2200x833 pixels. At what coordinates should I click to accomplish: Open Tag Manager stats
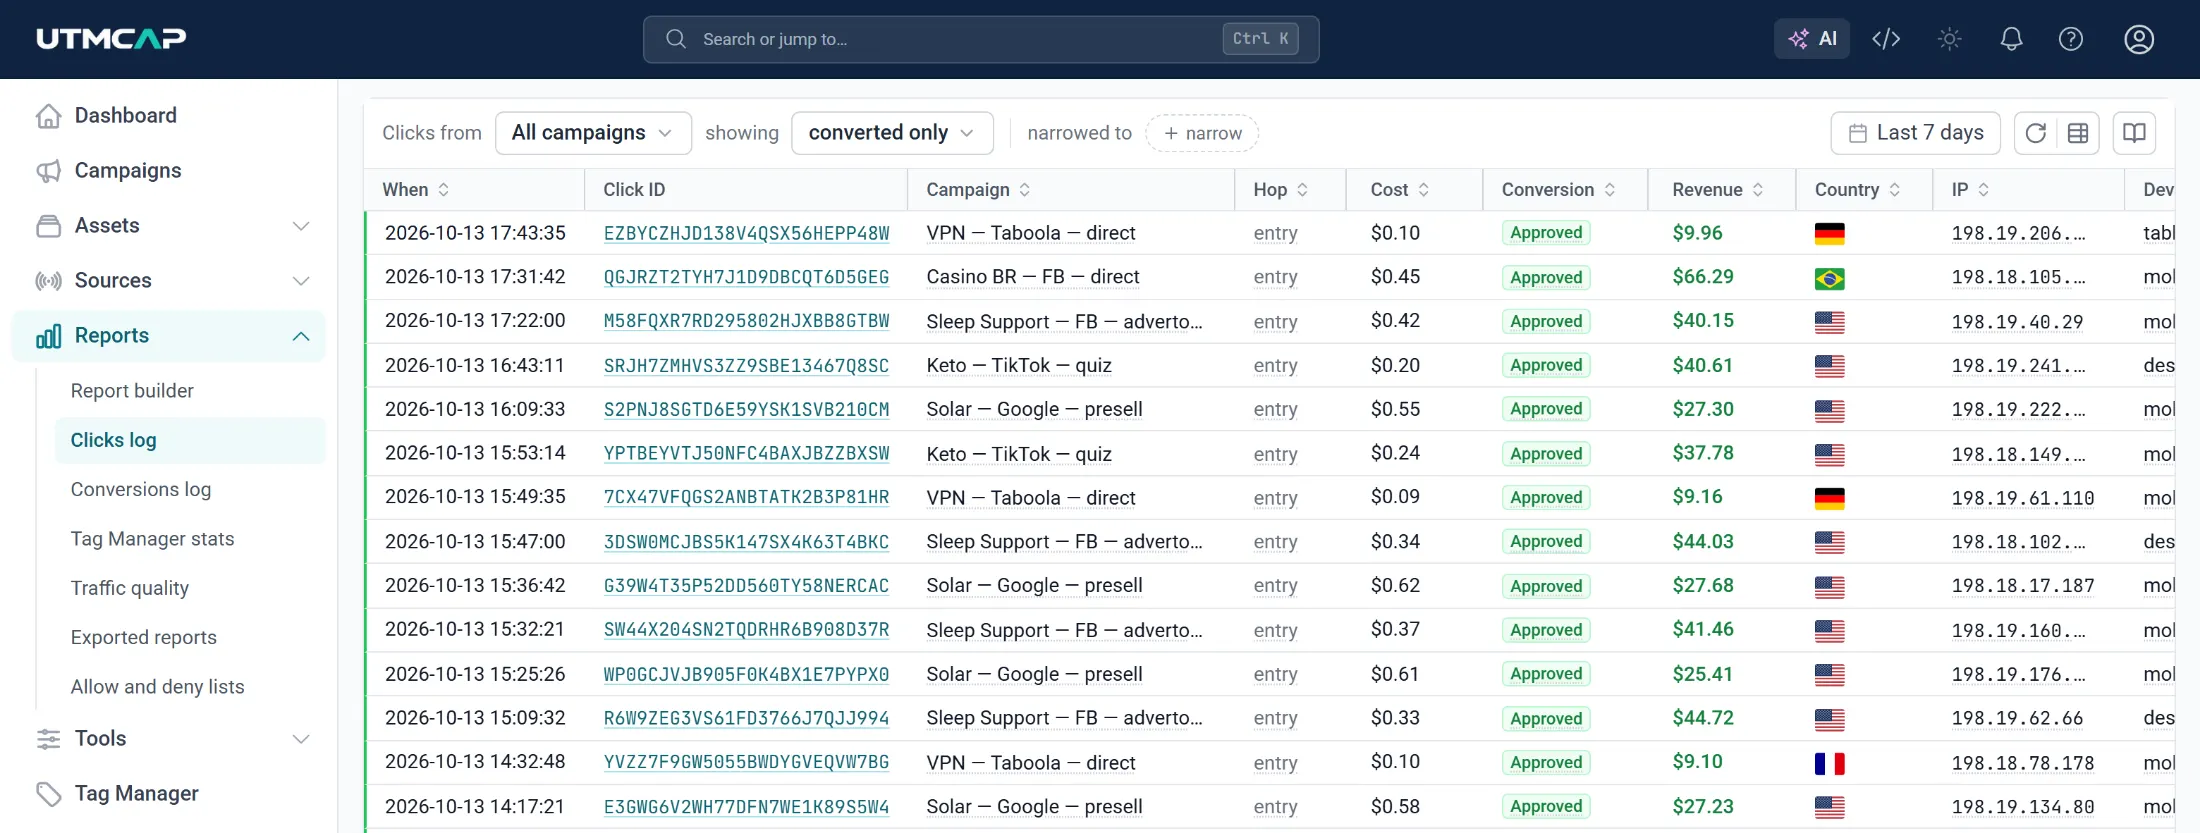153,539
